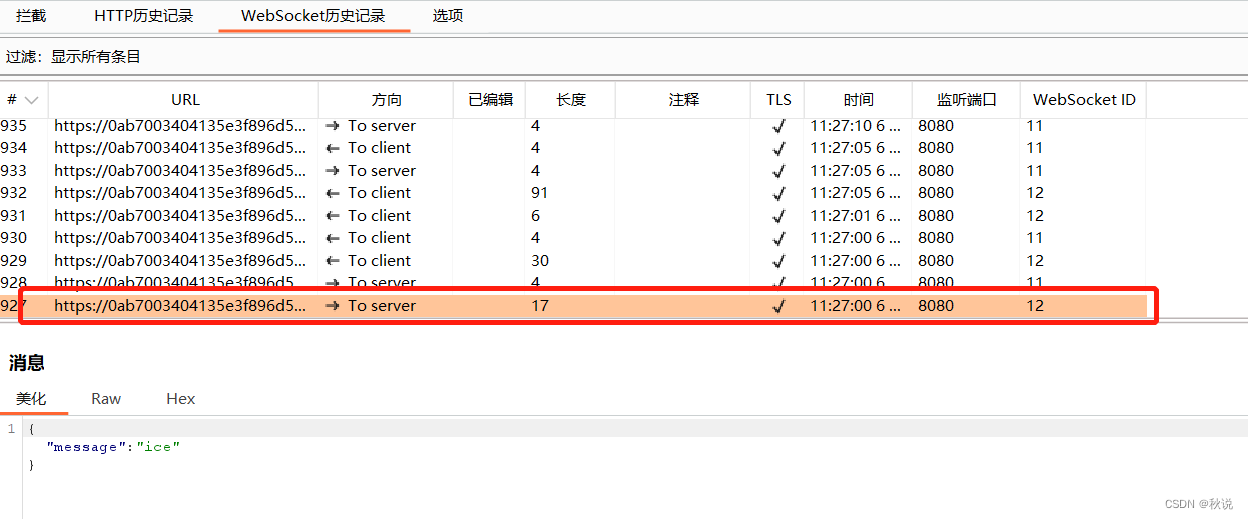The width and height of the screenshot is (1248, 519).
Task: Sort by the 注释 column header
Action: click(683, 100)
